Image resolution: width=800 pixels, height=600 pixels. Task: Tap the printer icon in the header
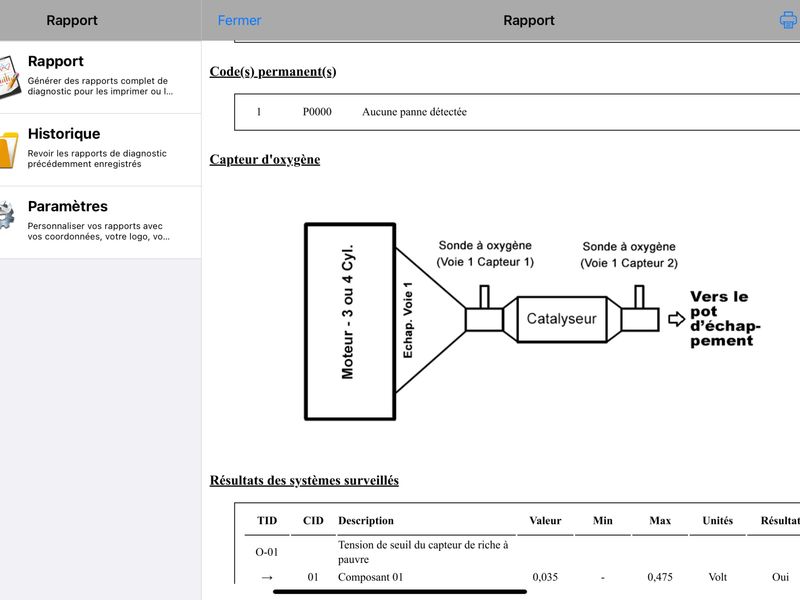coord(788,20)
